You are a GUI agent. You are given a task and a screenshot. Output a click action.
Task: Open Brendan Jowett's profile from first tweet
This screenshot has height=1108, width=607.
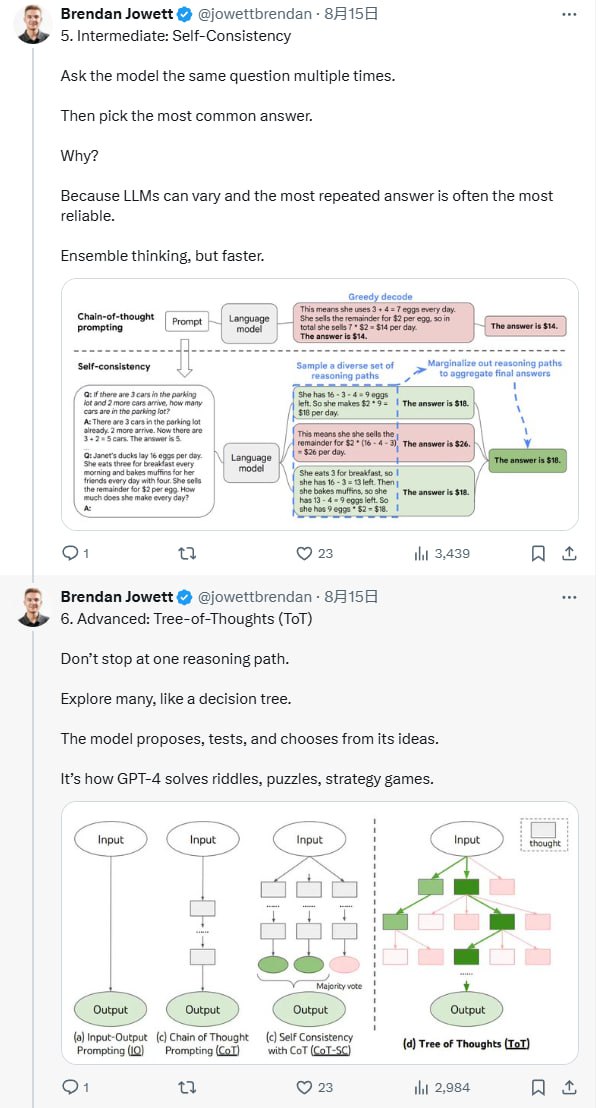click(116, 15)
